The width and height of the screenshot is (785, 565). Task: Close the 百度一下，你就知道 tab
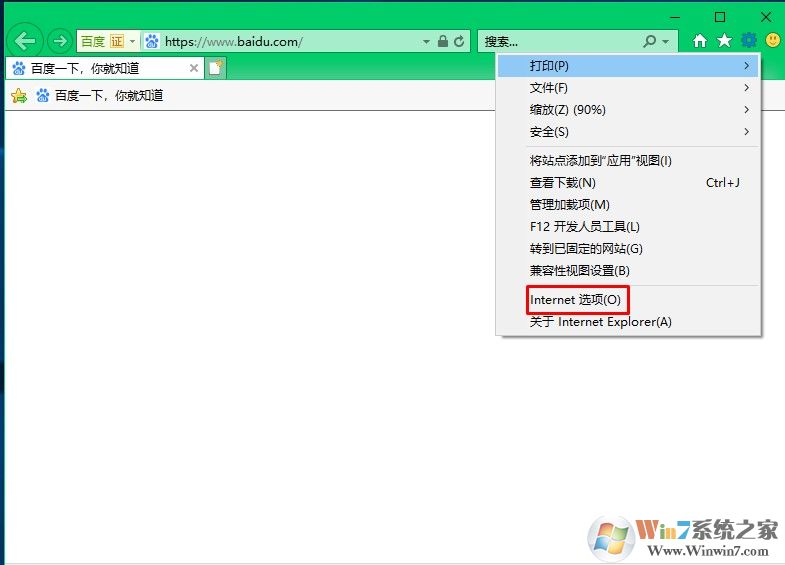tap(194, 68)
